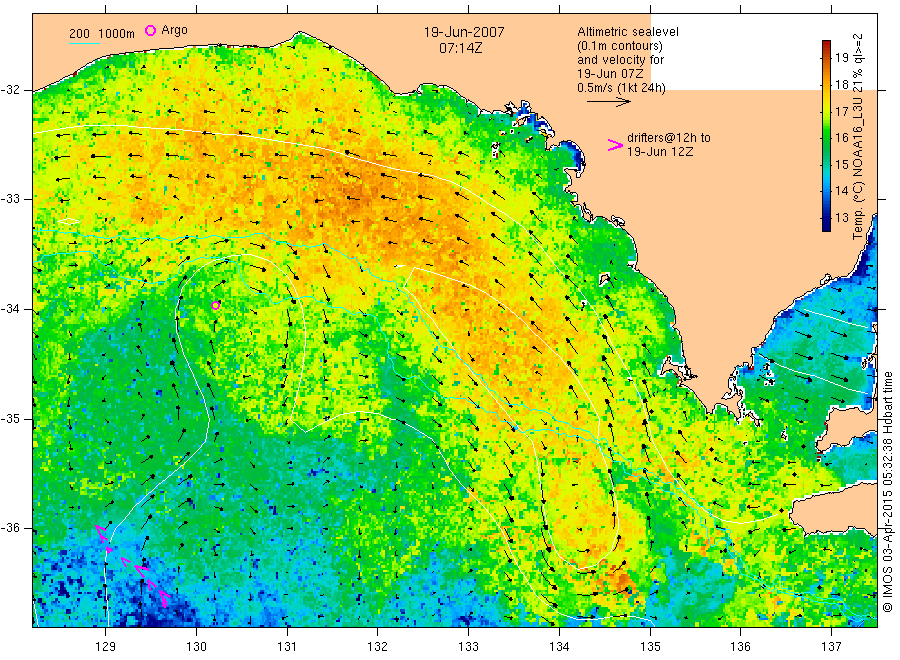Click the colorbar tick label 13

[841, 218]
